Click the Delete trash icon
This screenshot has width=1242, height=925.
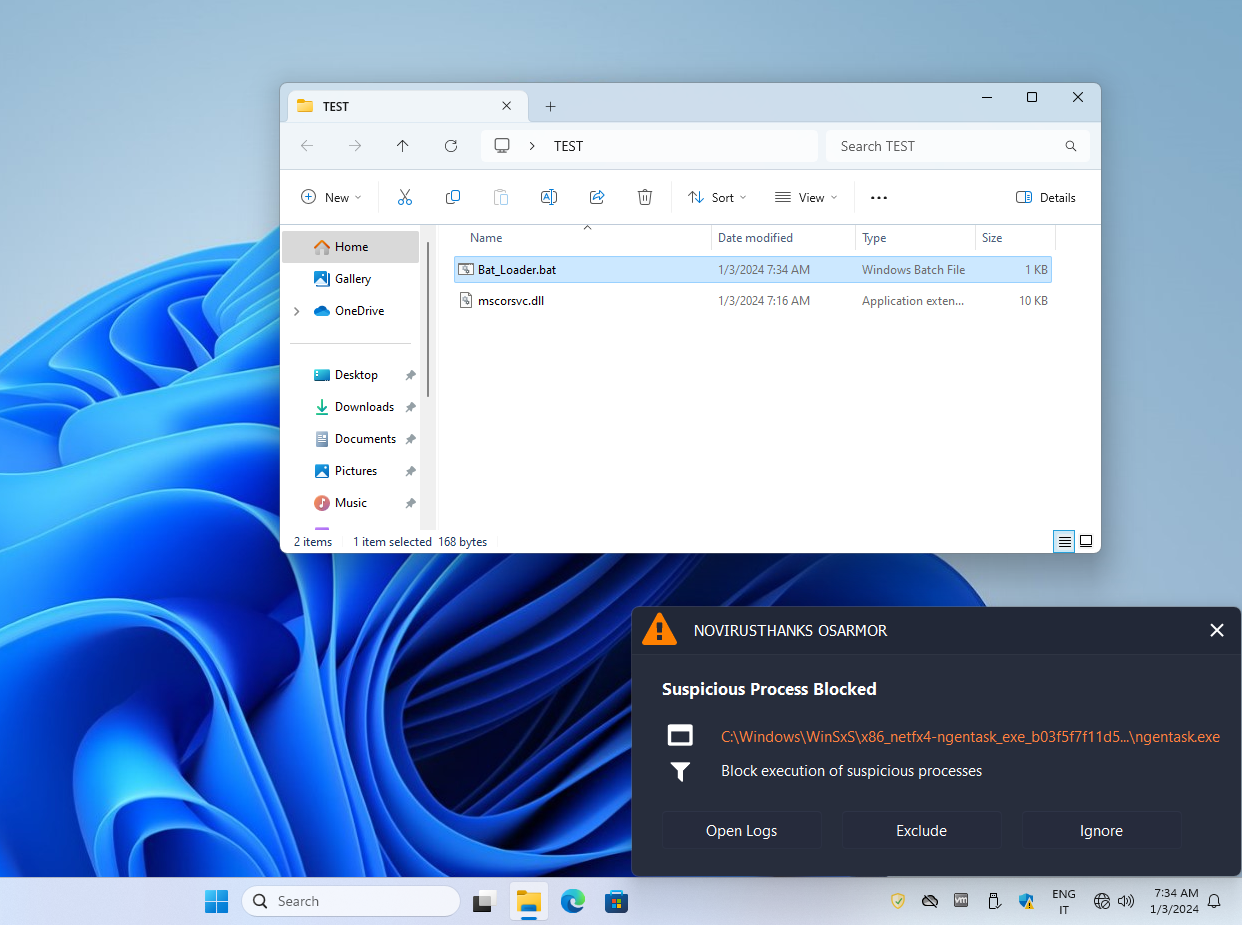[x=645, y=197]
